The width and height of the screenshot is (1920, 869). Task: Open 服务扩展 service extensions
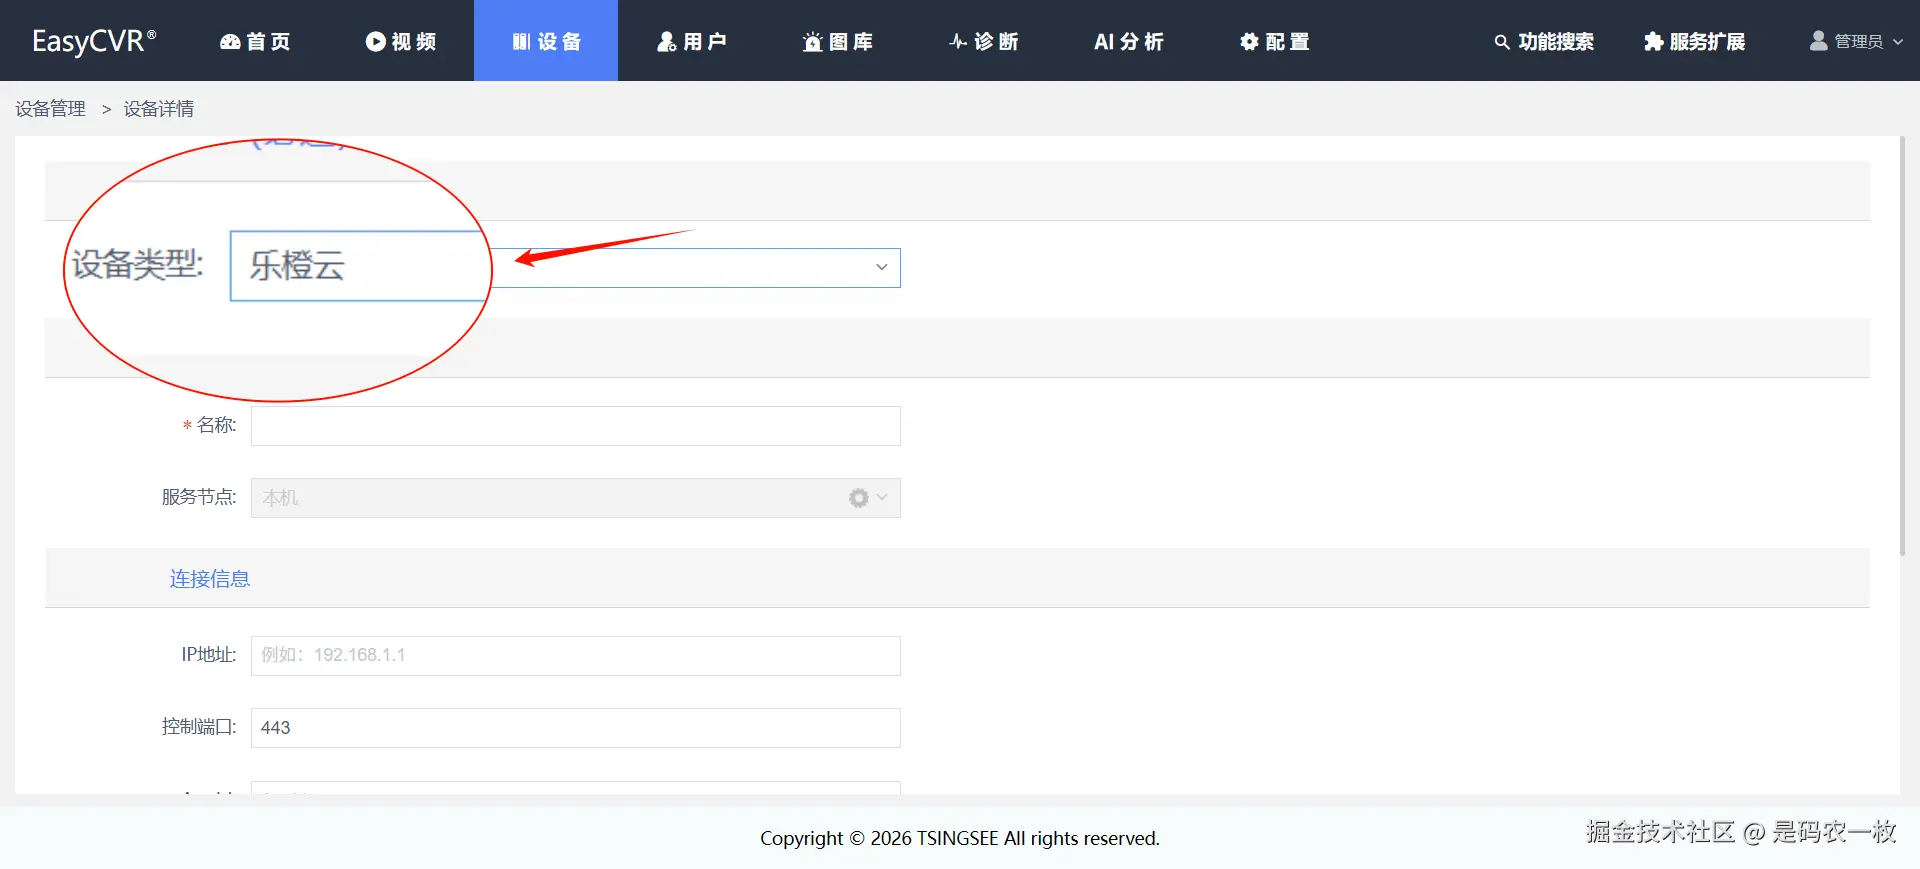tap(1695, 41)
